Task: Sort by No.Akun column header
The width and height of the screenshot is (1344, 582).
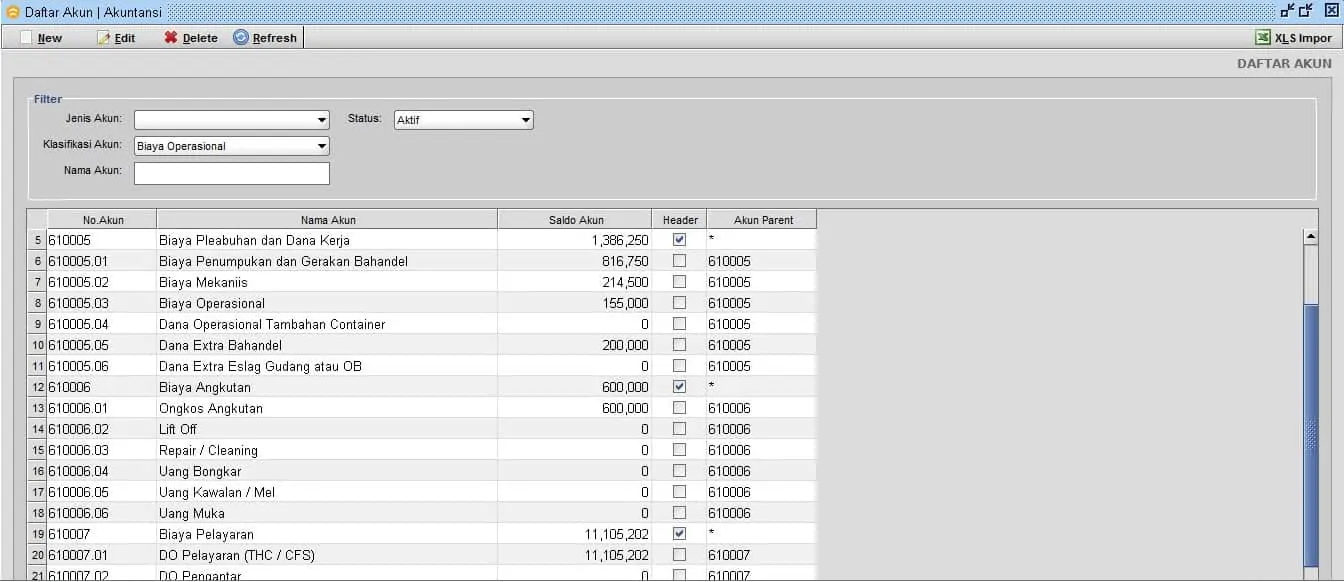Action: pos(102,220)
